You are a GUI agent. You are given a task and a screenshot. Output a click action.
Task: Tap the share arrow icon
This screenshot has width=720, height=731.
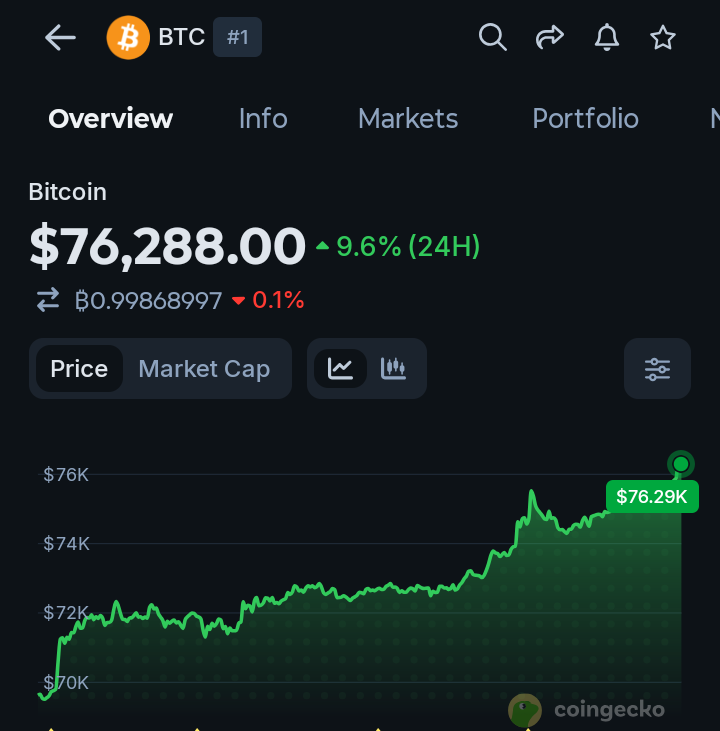pyautogui.click(x=550, y=37)
